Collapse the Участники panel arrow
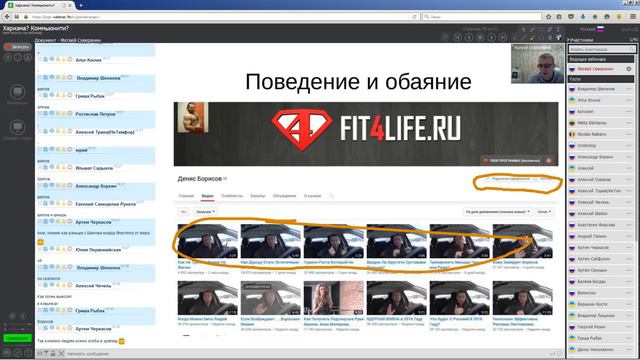The image size is (640, 360). [x=568, y=40]
